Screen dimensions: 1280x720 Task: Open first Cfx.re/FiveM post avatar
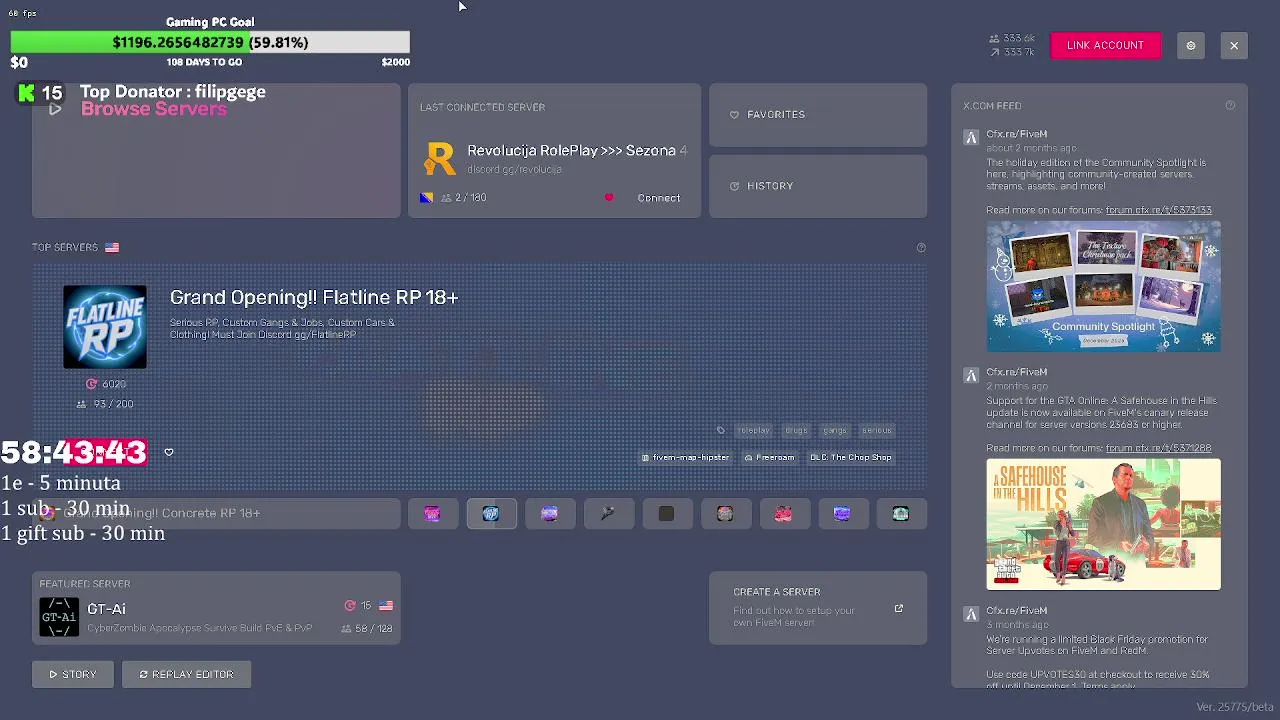(970, 138)
